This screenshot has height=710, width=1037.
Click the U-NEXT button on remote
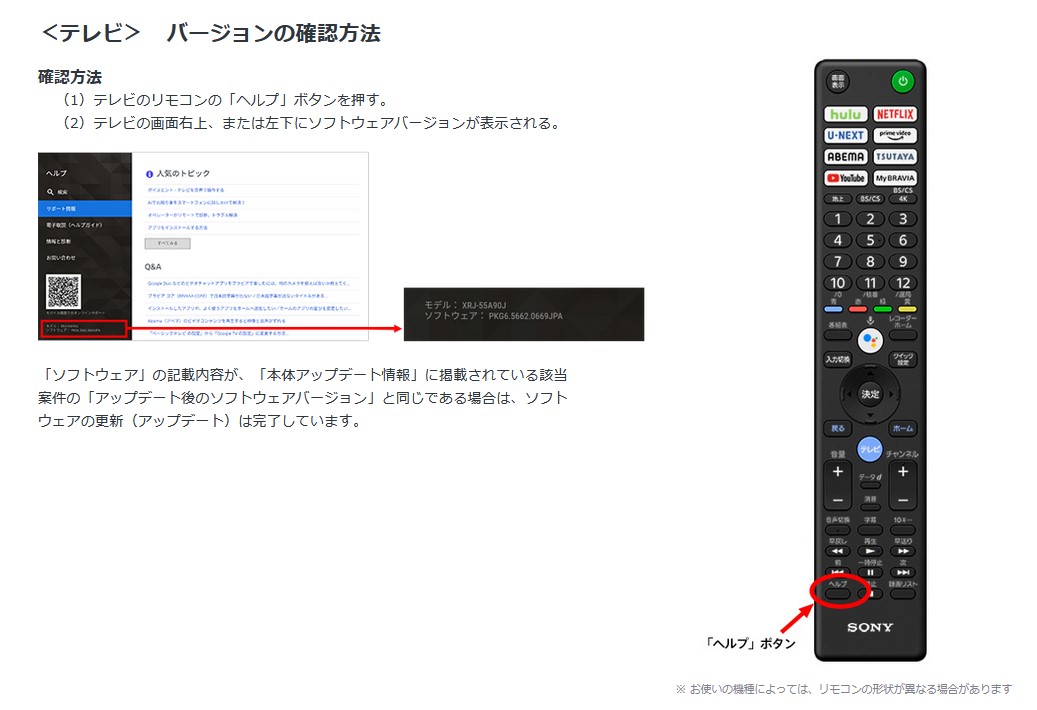tap(845, 136)
